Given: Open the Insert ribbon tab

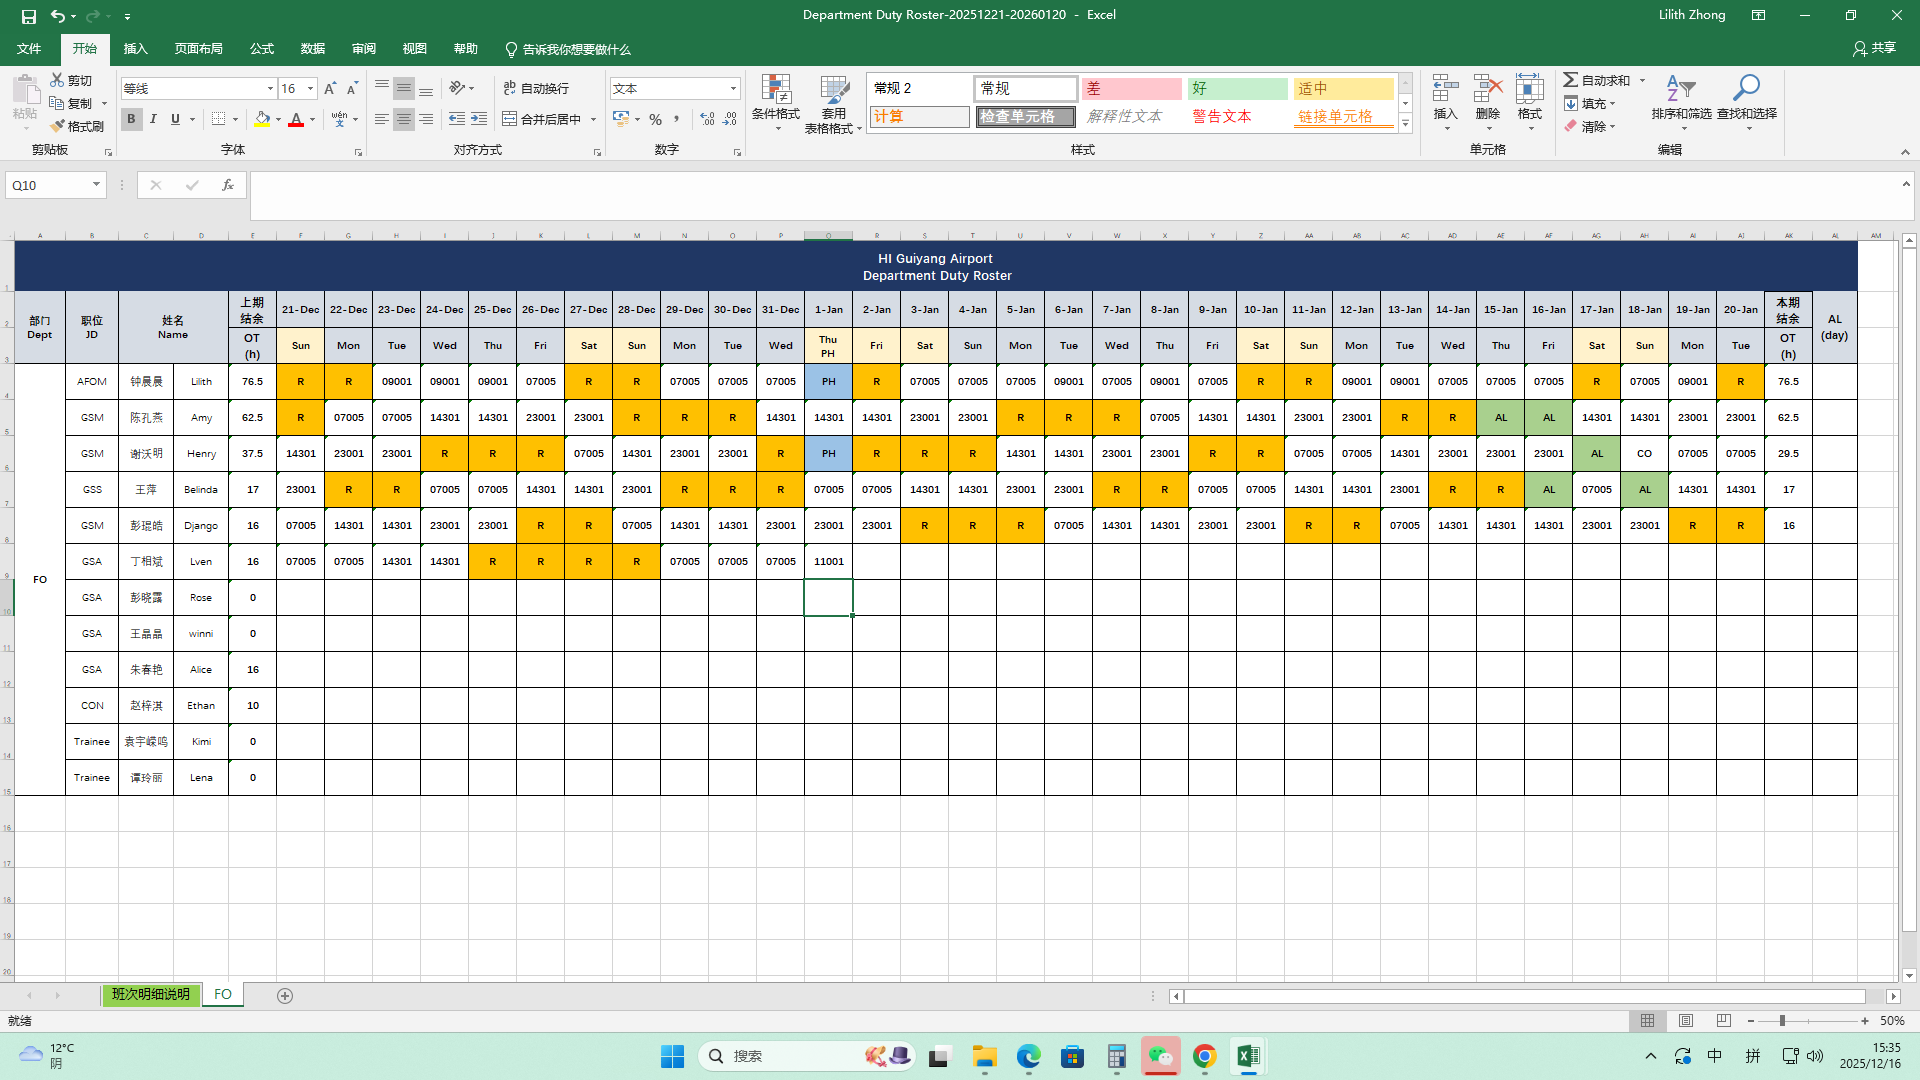Looking at the screenshot, I should click(135, 49).
